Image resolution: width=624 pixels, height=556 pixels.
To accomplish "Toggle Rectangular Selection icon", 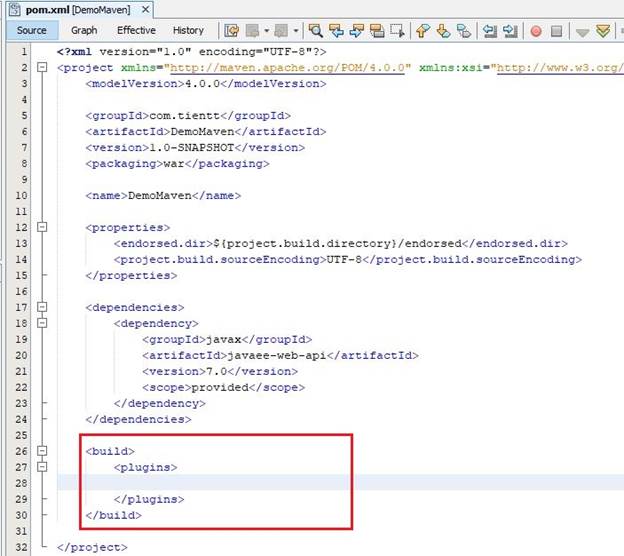I will click(x=397, y=30).
